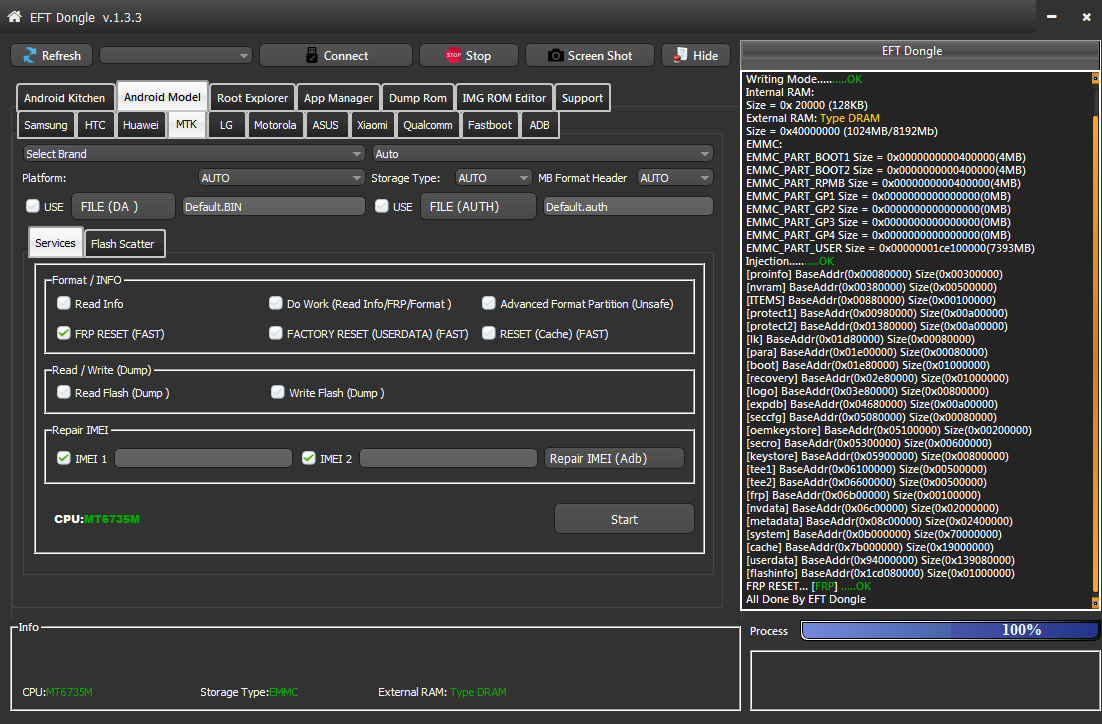This screenshot has height=724, width=1102.
Task: Open the port dropdown next to Refresh
Action: click(x=176, y=56)
